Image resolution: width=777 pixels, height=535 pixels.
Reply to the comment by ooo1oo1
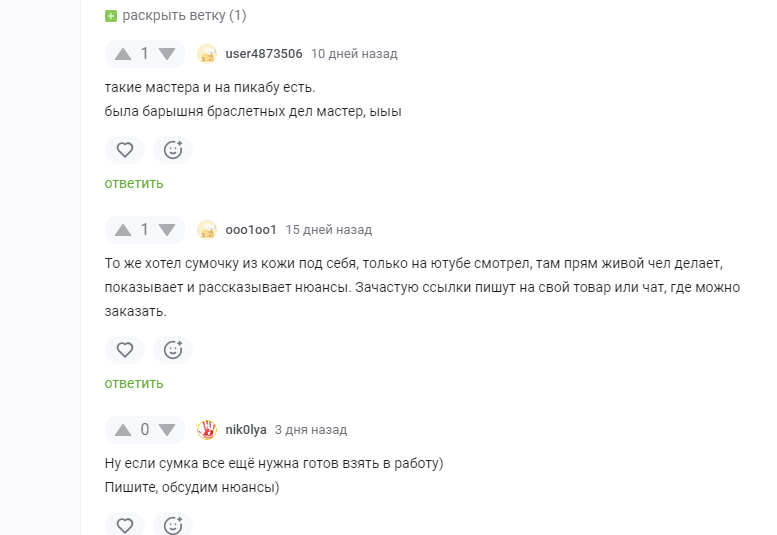[134, 383]
